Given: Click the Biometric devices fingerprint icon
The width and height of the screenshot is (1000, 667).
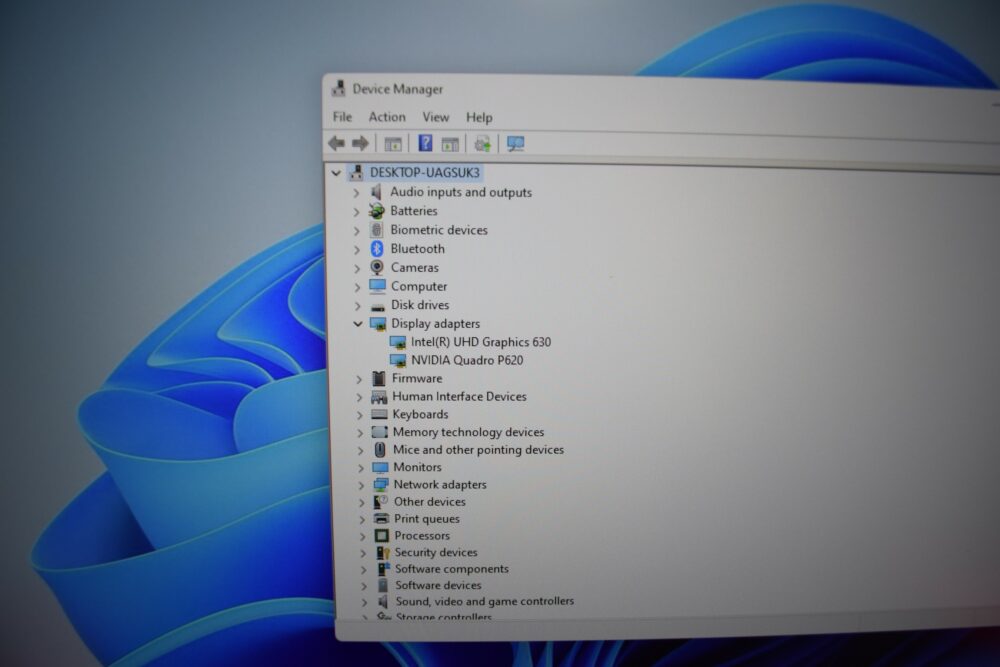Looking at the screenshot, I should 377,230.
